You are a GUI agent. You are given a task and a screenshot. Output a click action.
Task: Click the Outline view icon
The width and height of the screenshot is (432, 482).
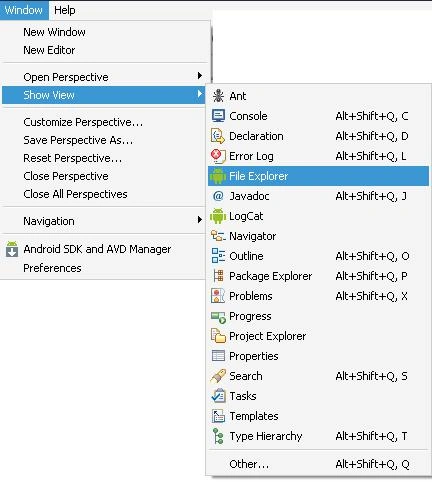tap(218, 256)
